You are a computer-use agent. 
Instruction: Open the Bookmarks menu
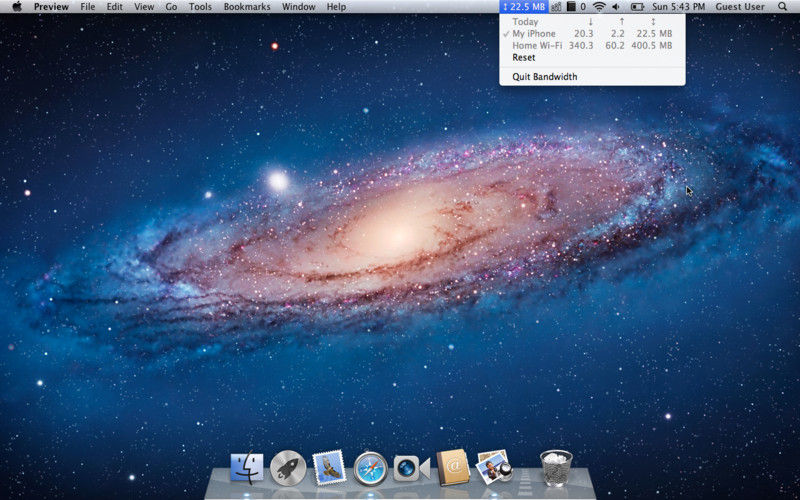pos(247,7)
